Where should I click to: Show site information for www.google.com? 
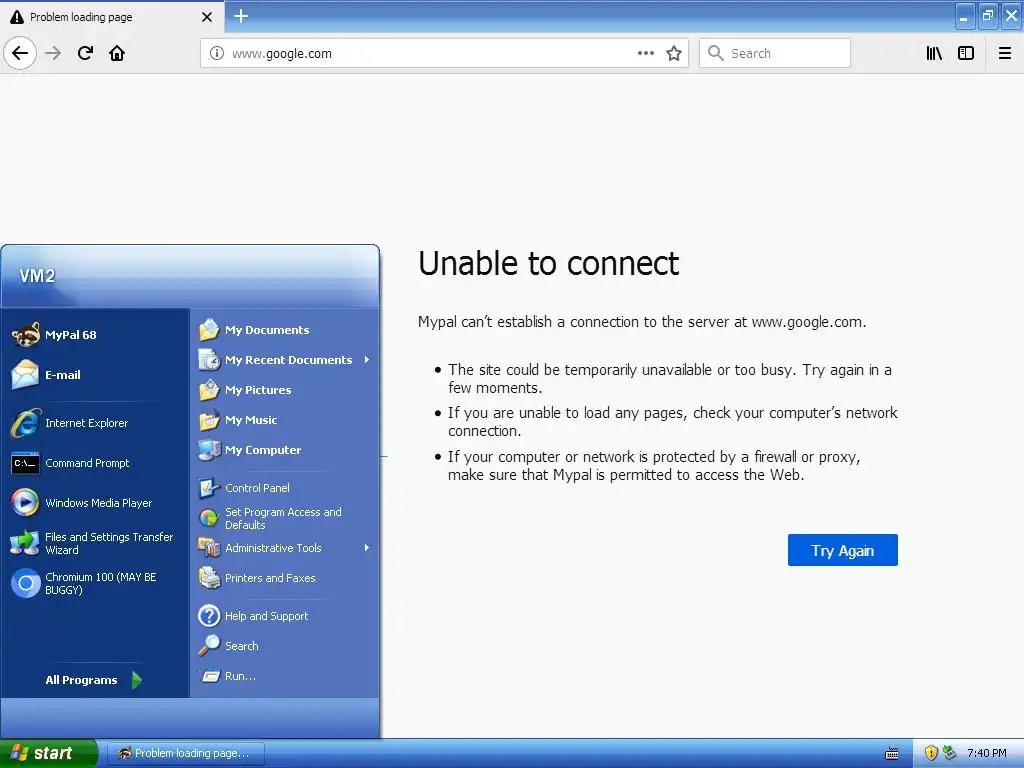tap(217, 54)
